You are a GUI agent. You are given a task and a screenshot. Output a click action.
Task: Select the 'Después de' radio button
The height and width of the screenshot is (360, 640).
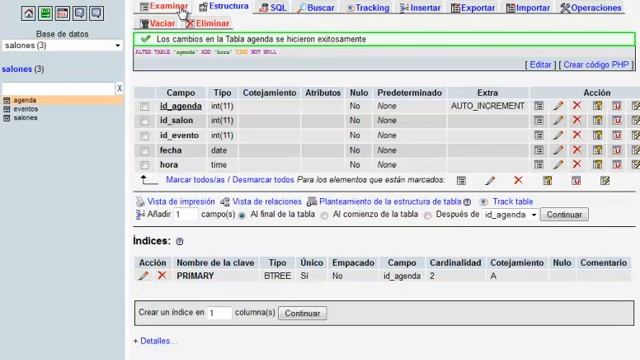pyautogui.click(x=427, y=215)
